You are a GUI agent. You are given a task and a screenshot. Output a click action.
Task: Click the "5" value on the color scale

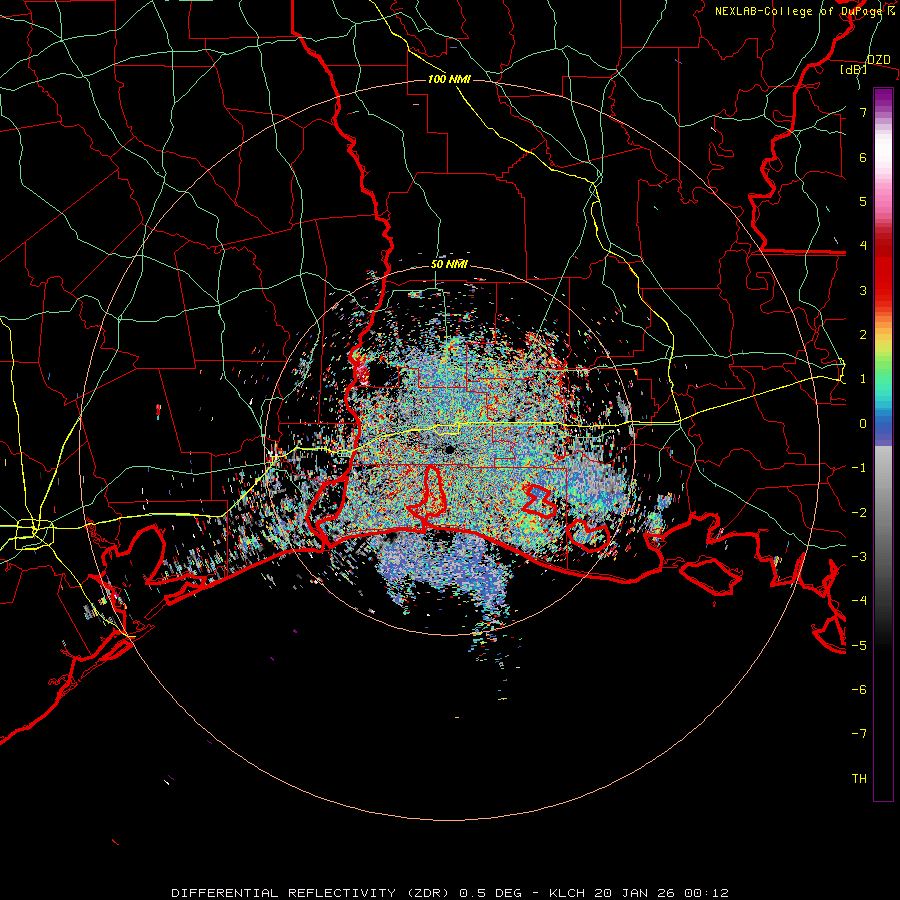coord(863,201)
